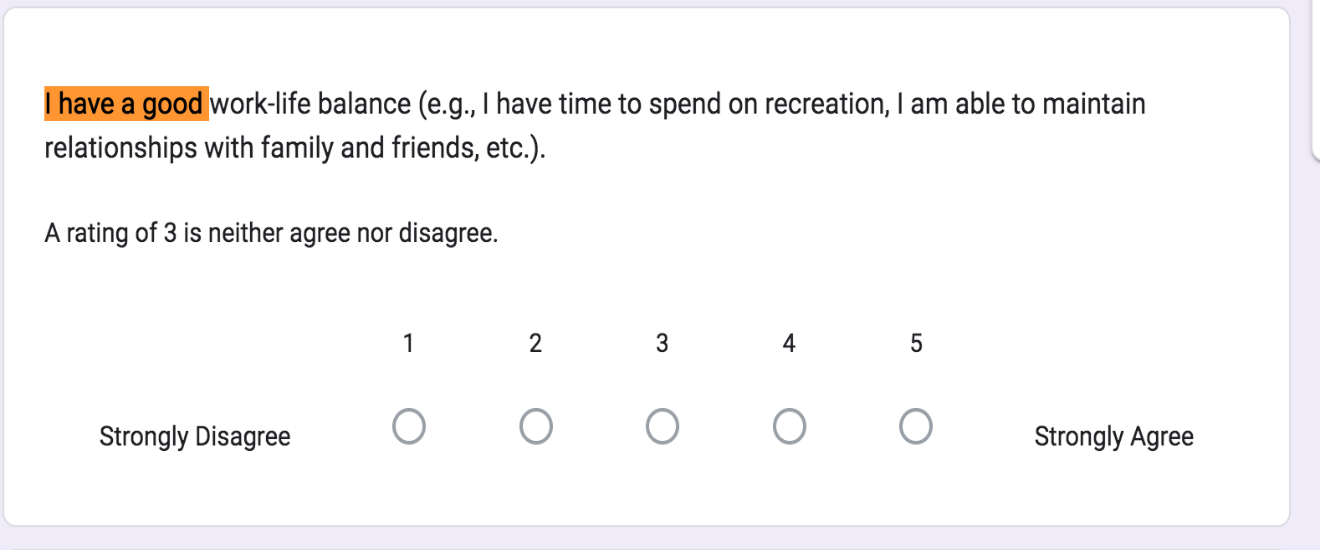The image size is (1320, 550).
Task: Pick the neutral rating 3 radio button
Action: pyautogui.click(x=662, y=427)
